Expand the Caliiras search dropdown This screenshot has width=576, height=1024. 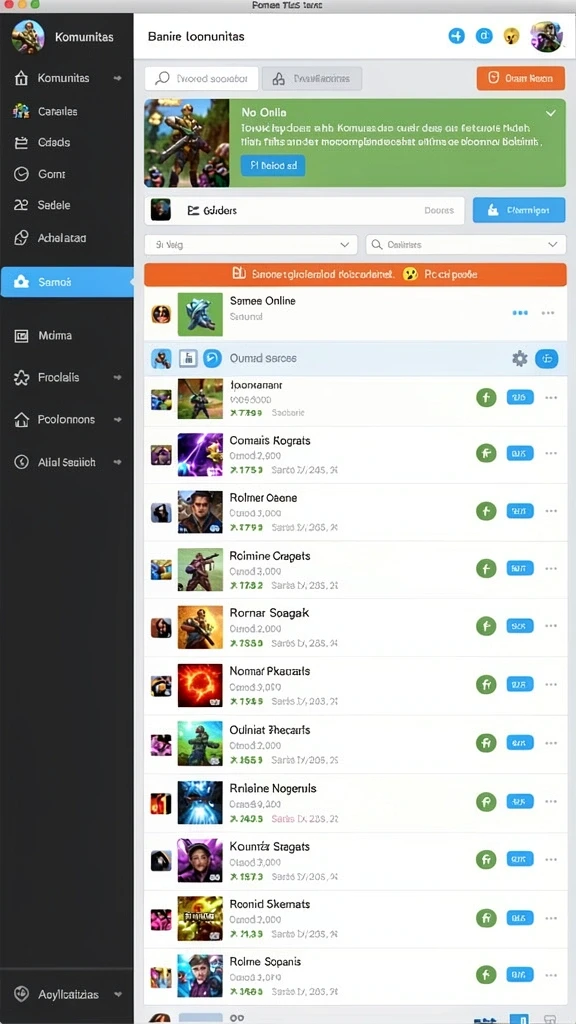coord(466,245)
